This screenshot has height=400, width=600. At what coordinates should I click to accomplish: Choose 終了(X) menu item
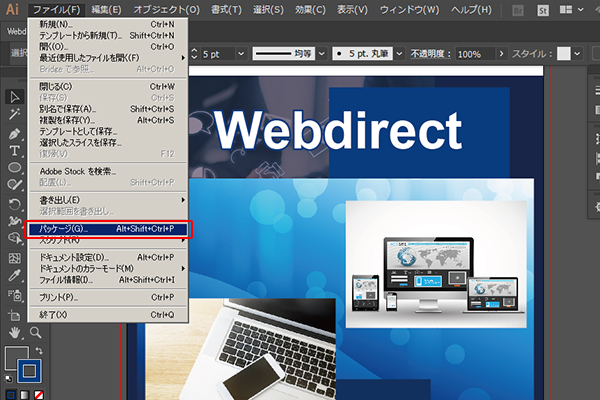tap(108, 315)
